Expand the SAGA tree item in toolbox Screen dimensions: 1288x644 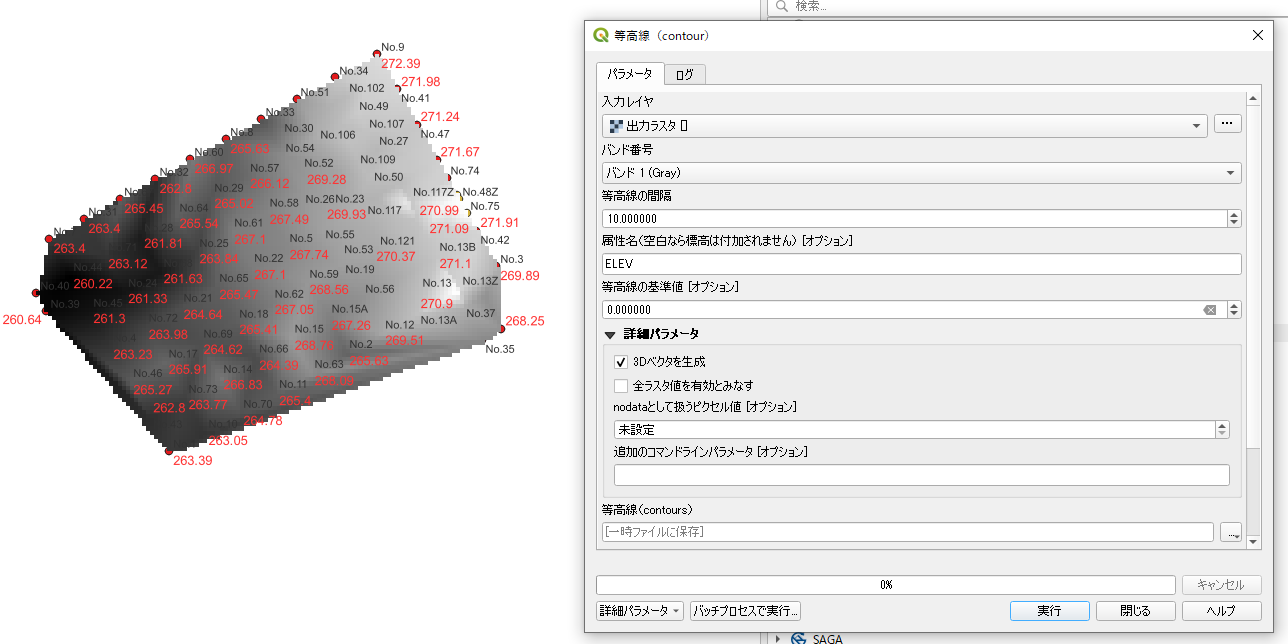777,638
